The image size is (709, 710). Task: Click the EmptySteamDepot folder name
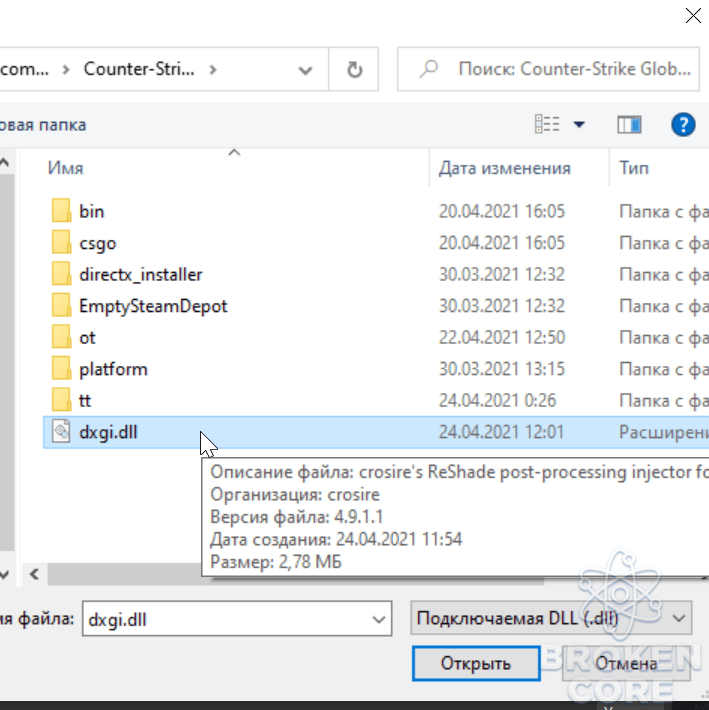(x=153, y=307)
